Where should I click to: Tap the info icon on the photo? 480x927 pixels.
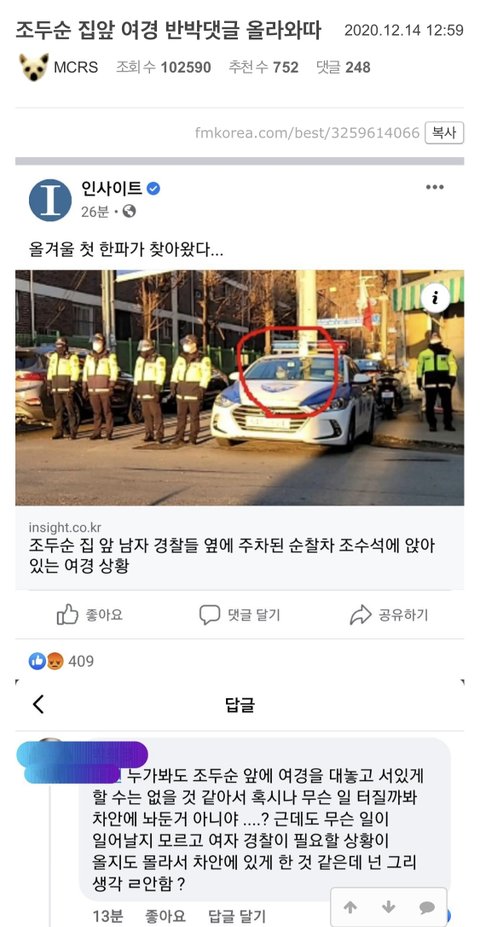point(436,299)
